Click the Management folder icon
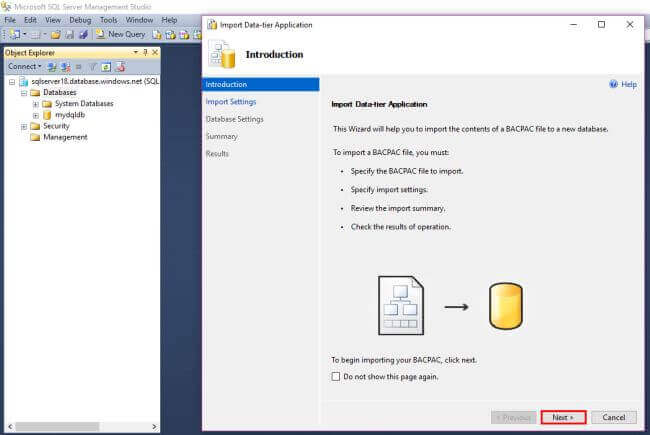The image size is (650, 435). click(x=35, y=137)
